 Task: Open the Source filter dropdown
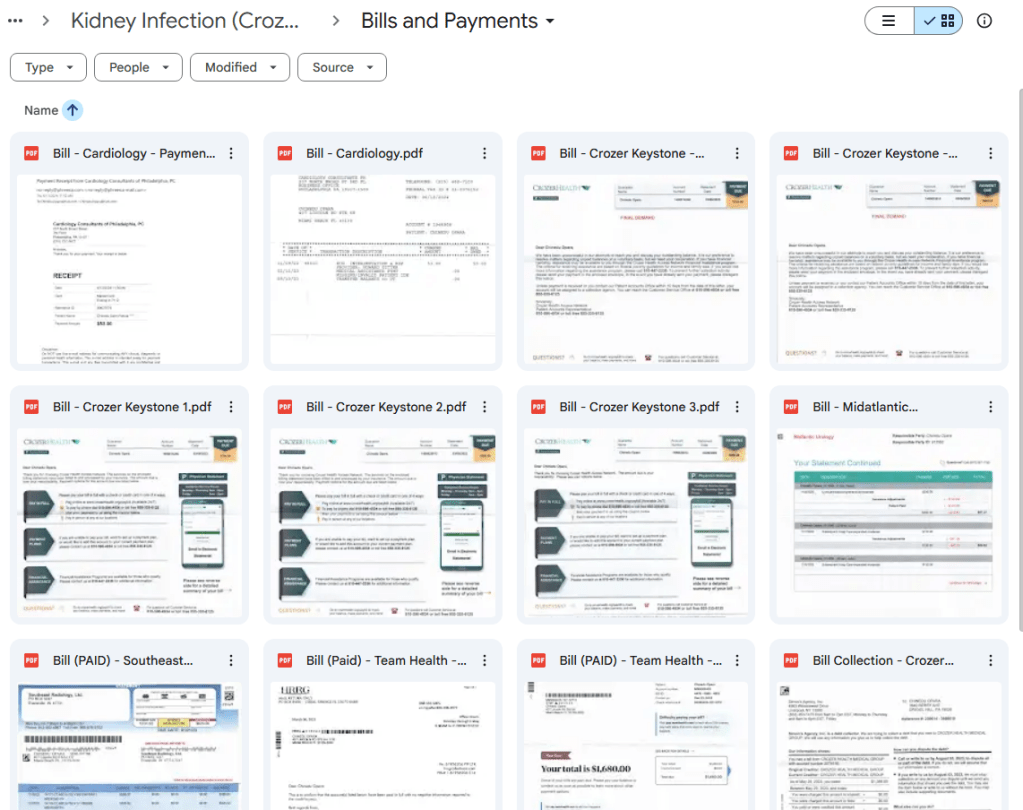tap(342, 67)
